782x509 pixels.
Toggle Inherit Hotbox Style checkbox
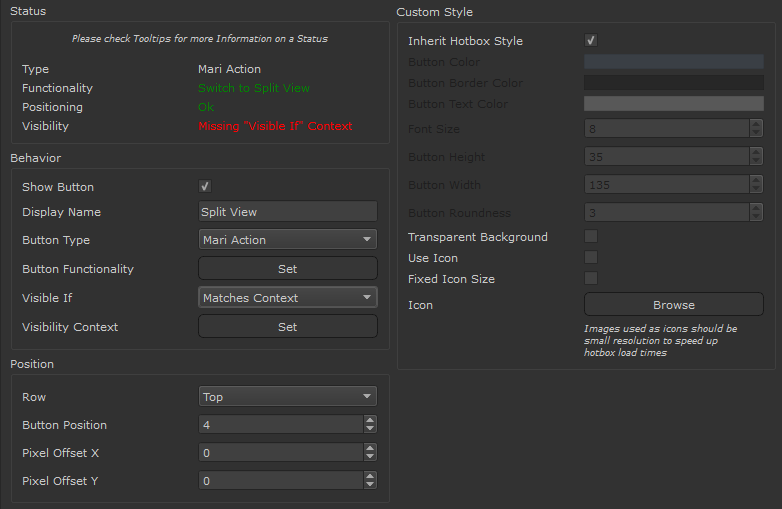pyautogui.click(x=591, y=41)
